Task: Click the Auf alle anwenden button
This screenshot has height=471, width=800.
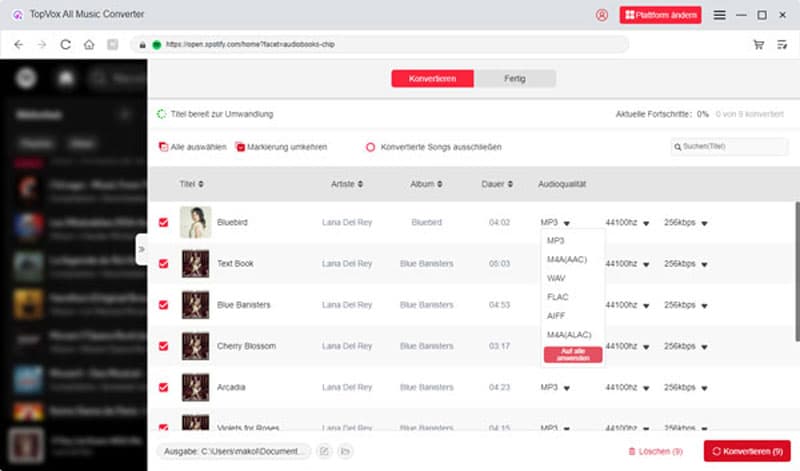Action: pyautogui.click(x=572, y=355)
